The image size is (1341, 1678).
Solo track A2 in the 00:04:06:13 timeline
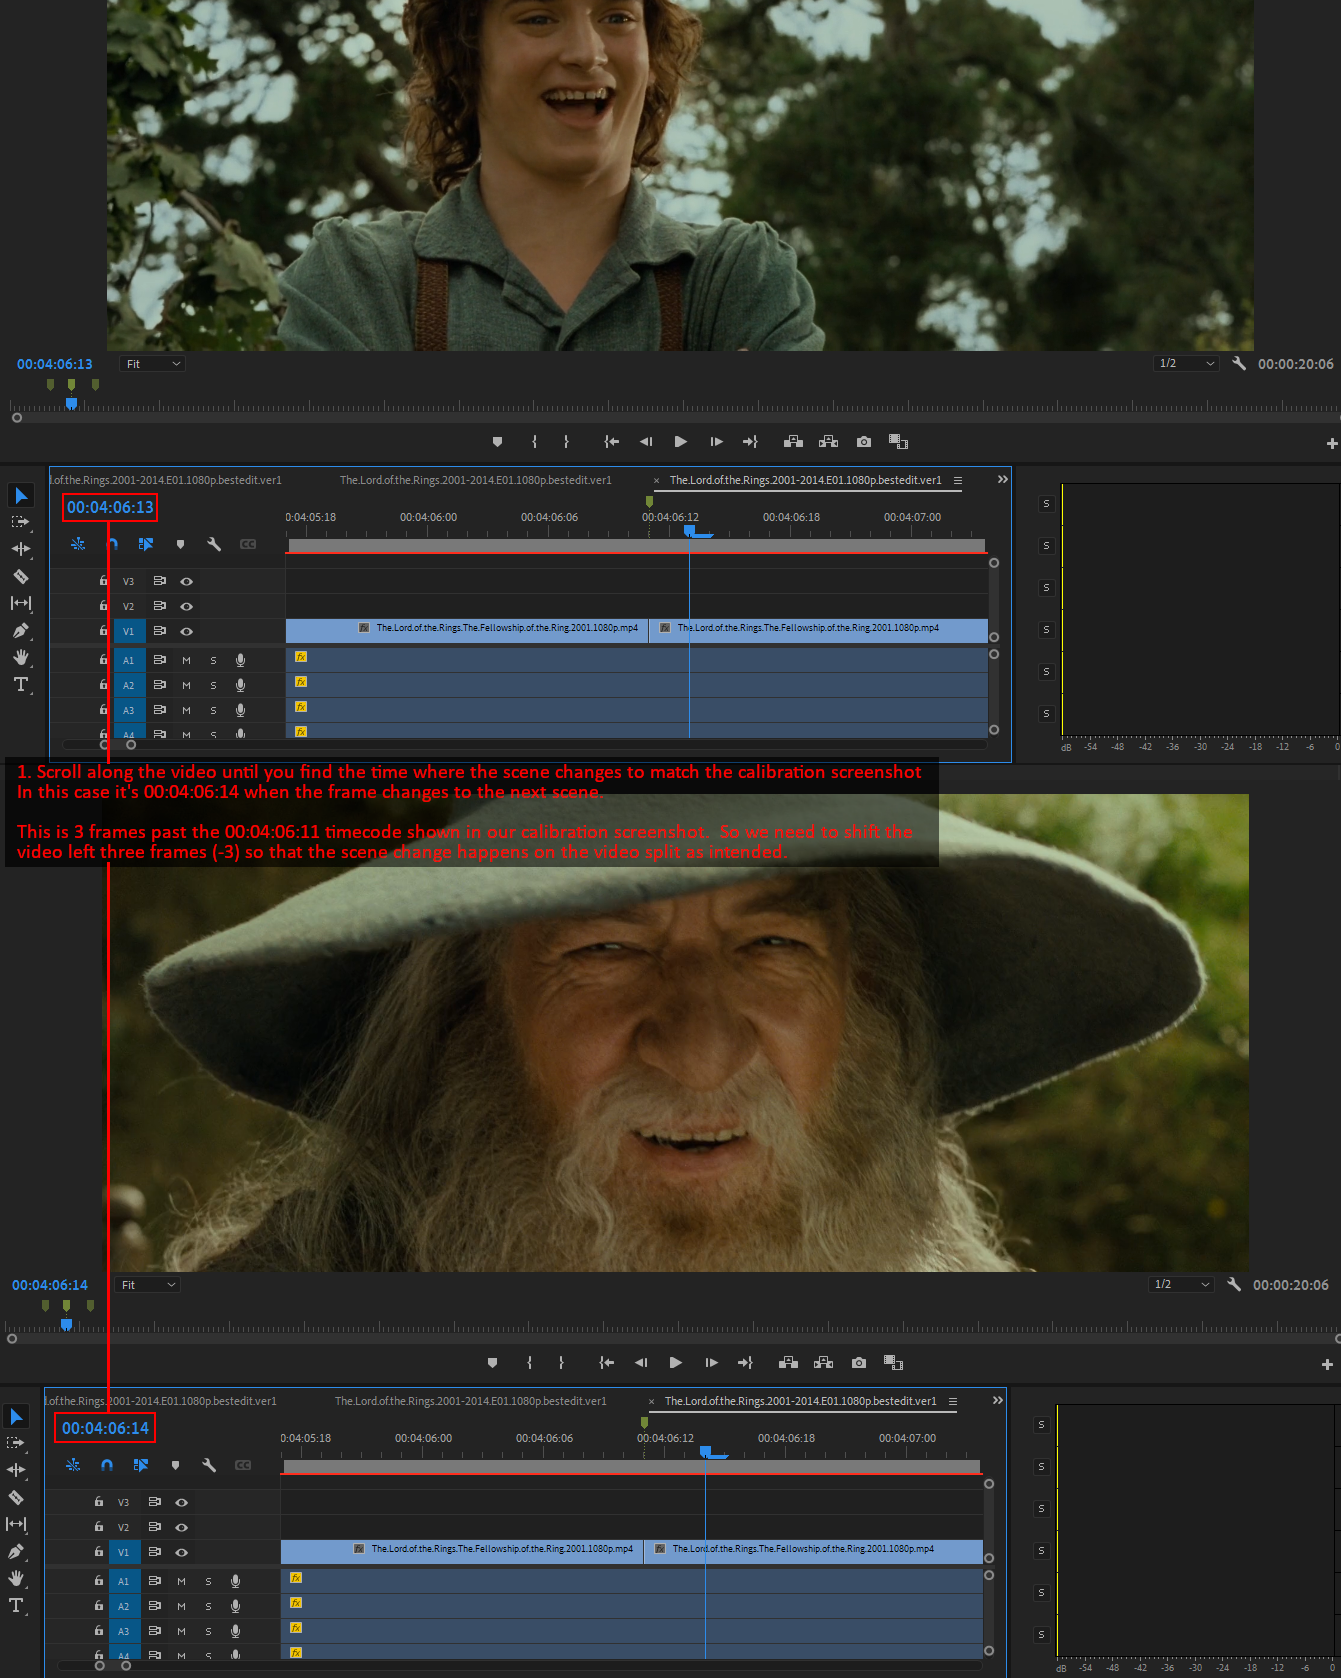pos(213,685)
